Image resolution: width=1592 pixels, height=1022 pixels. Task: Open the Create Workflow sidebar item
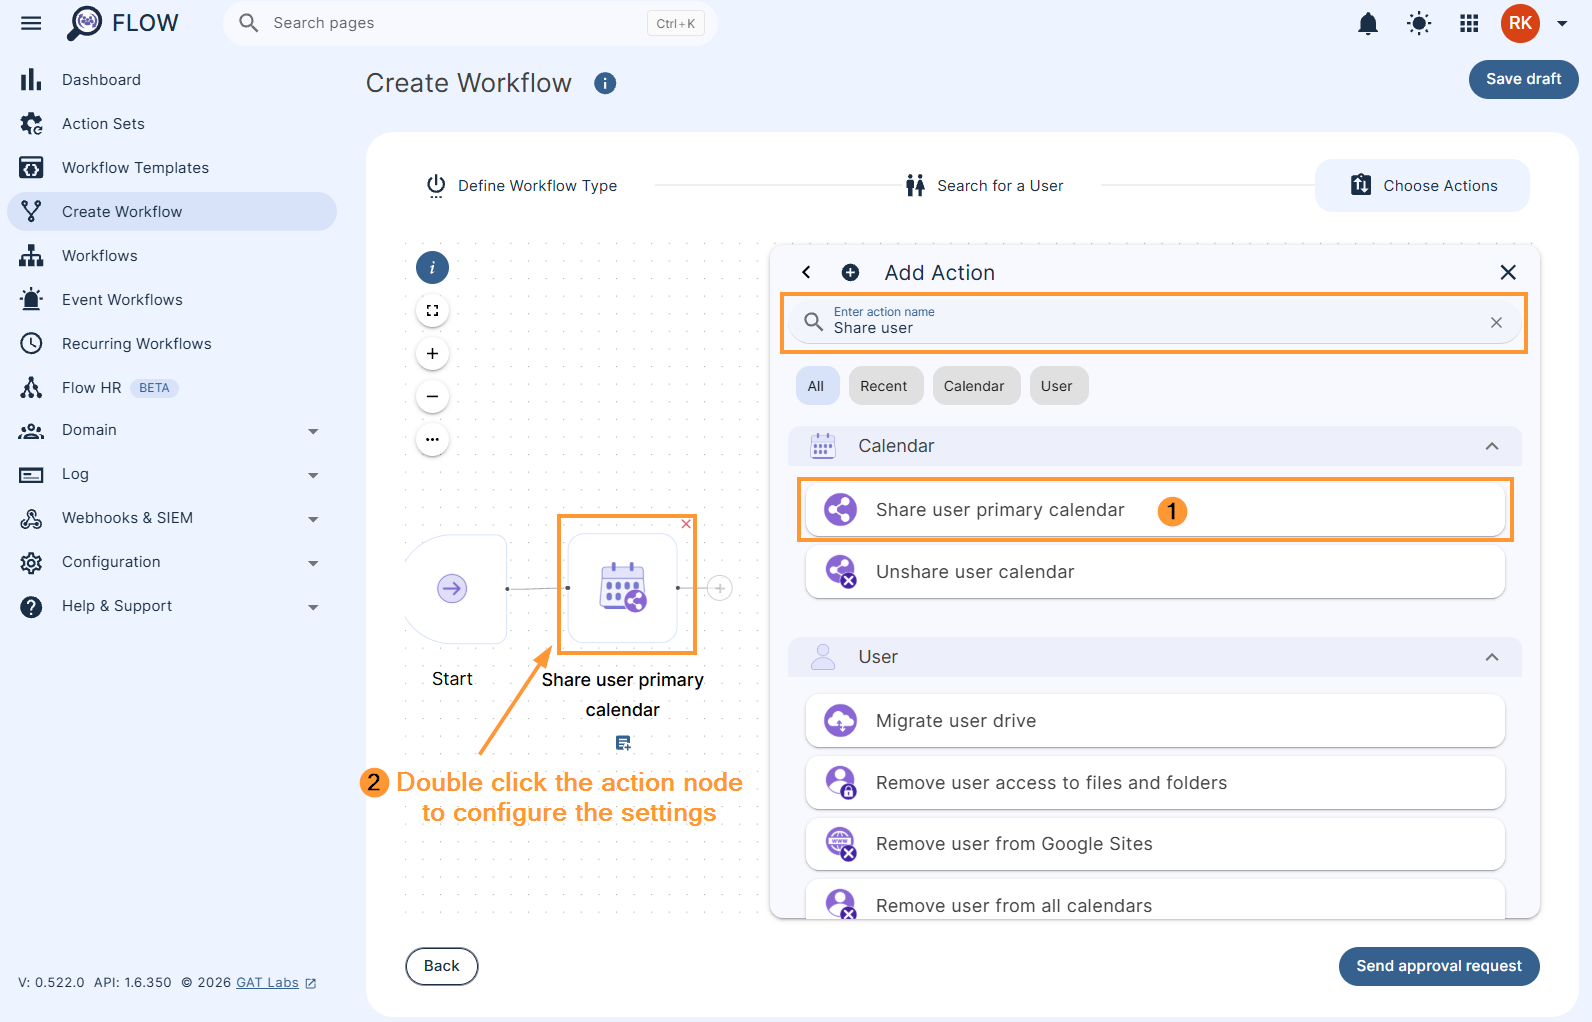pyautogui.click(x=172, y=212)
